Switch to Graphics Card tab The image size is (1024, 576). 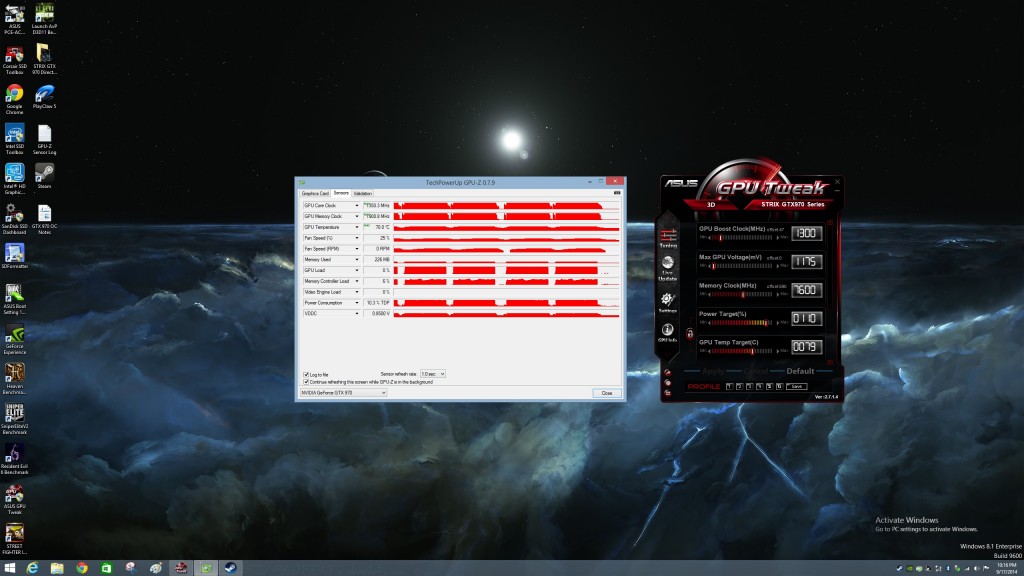click(315, 193)
